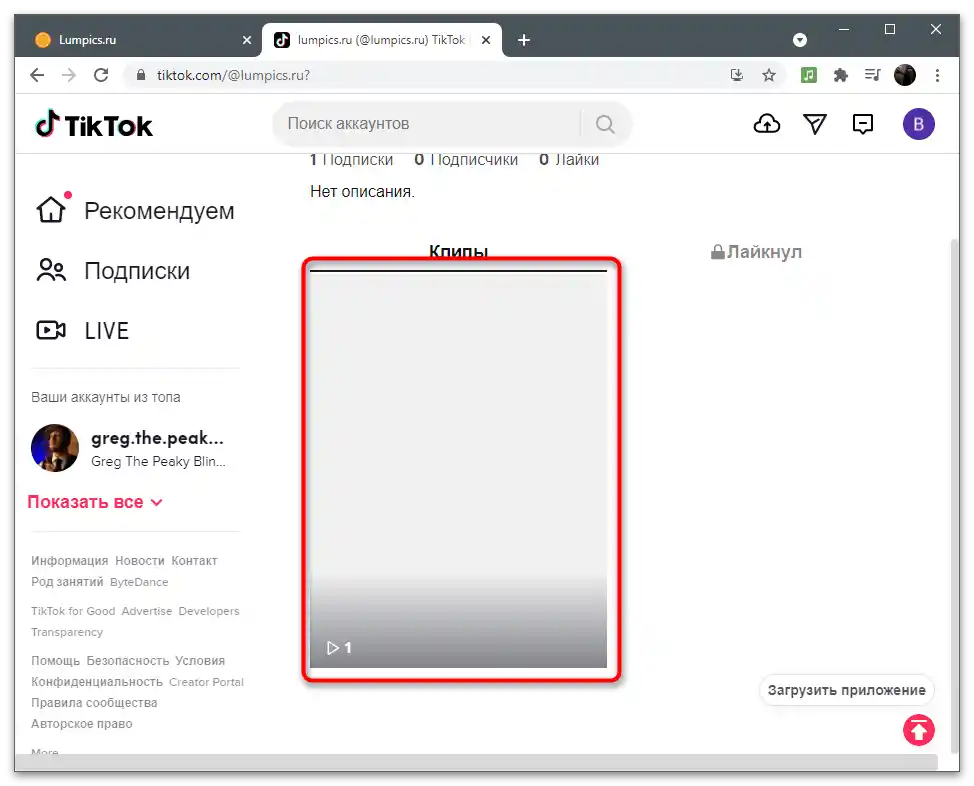Screen dimensions: 974x786
Task: Open the Условия link
Action: coord(200,660)
